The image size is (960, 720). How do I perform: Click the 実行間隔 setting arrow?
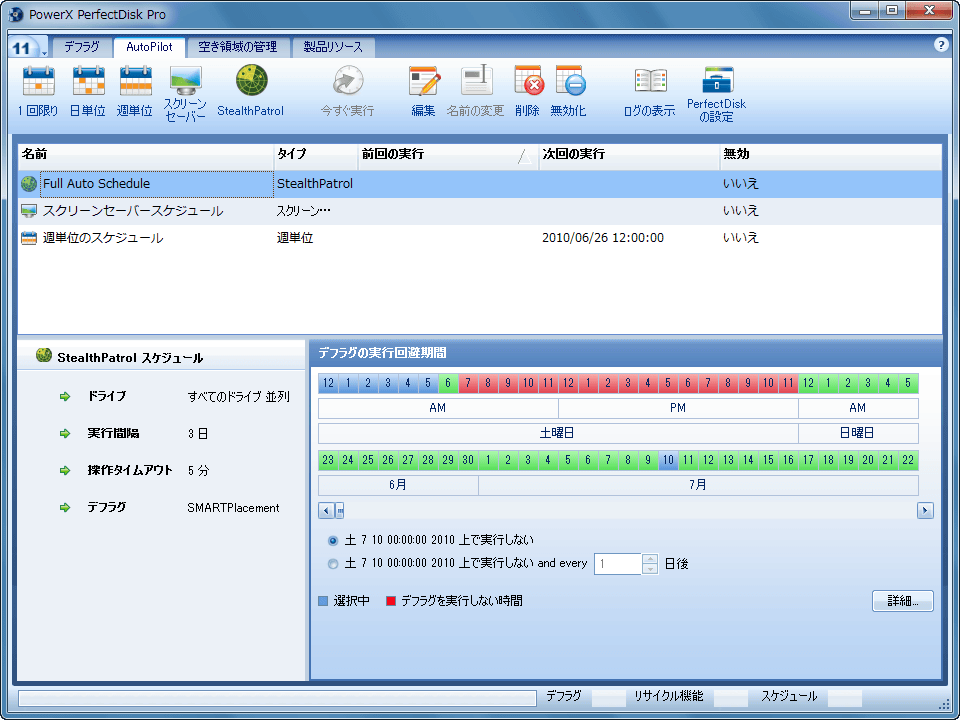pyautogui.click(x=65, y=433)
